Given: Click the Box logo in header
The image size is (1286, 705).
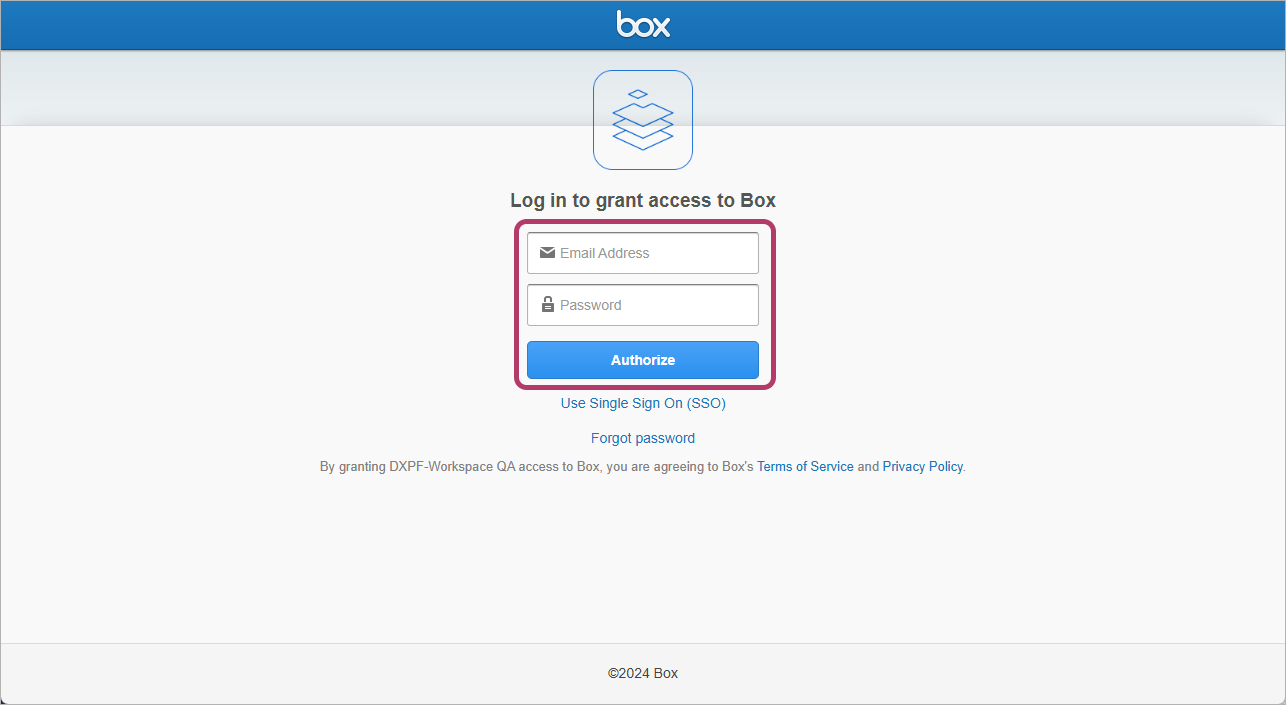Looking at the screenshot, I should 643,24.
